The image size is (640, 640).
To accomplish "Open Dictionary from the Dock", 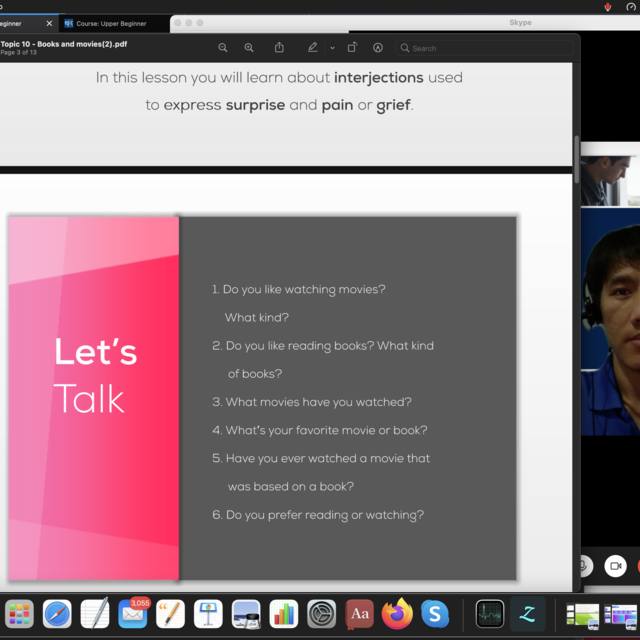I will (x=360, y=613).
